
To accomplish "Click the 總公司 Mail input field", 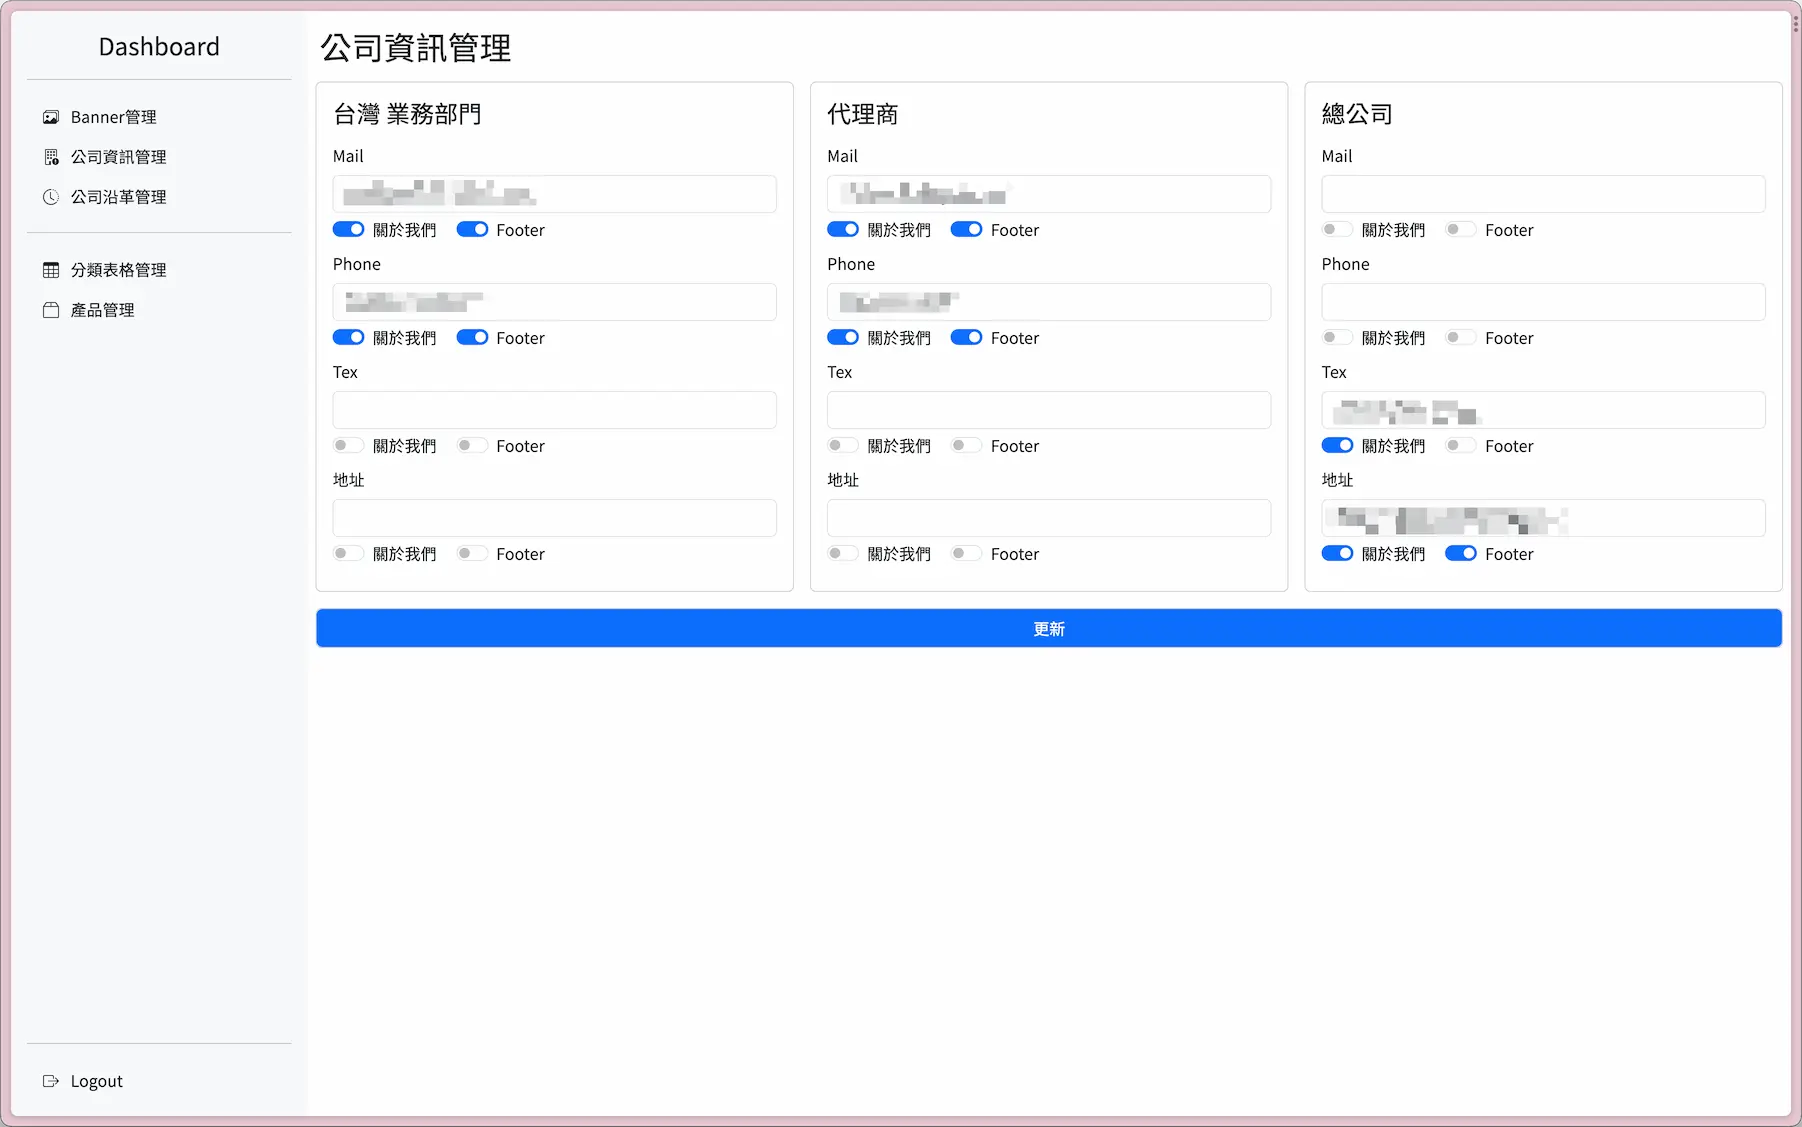I will (x=1543, y=194).
